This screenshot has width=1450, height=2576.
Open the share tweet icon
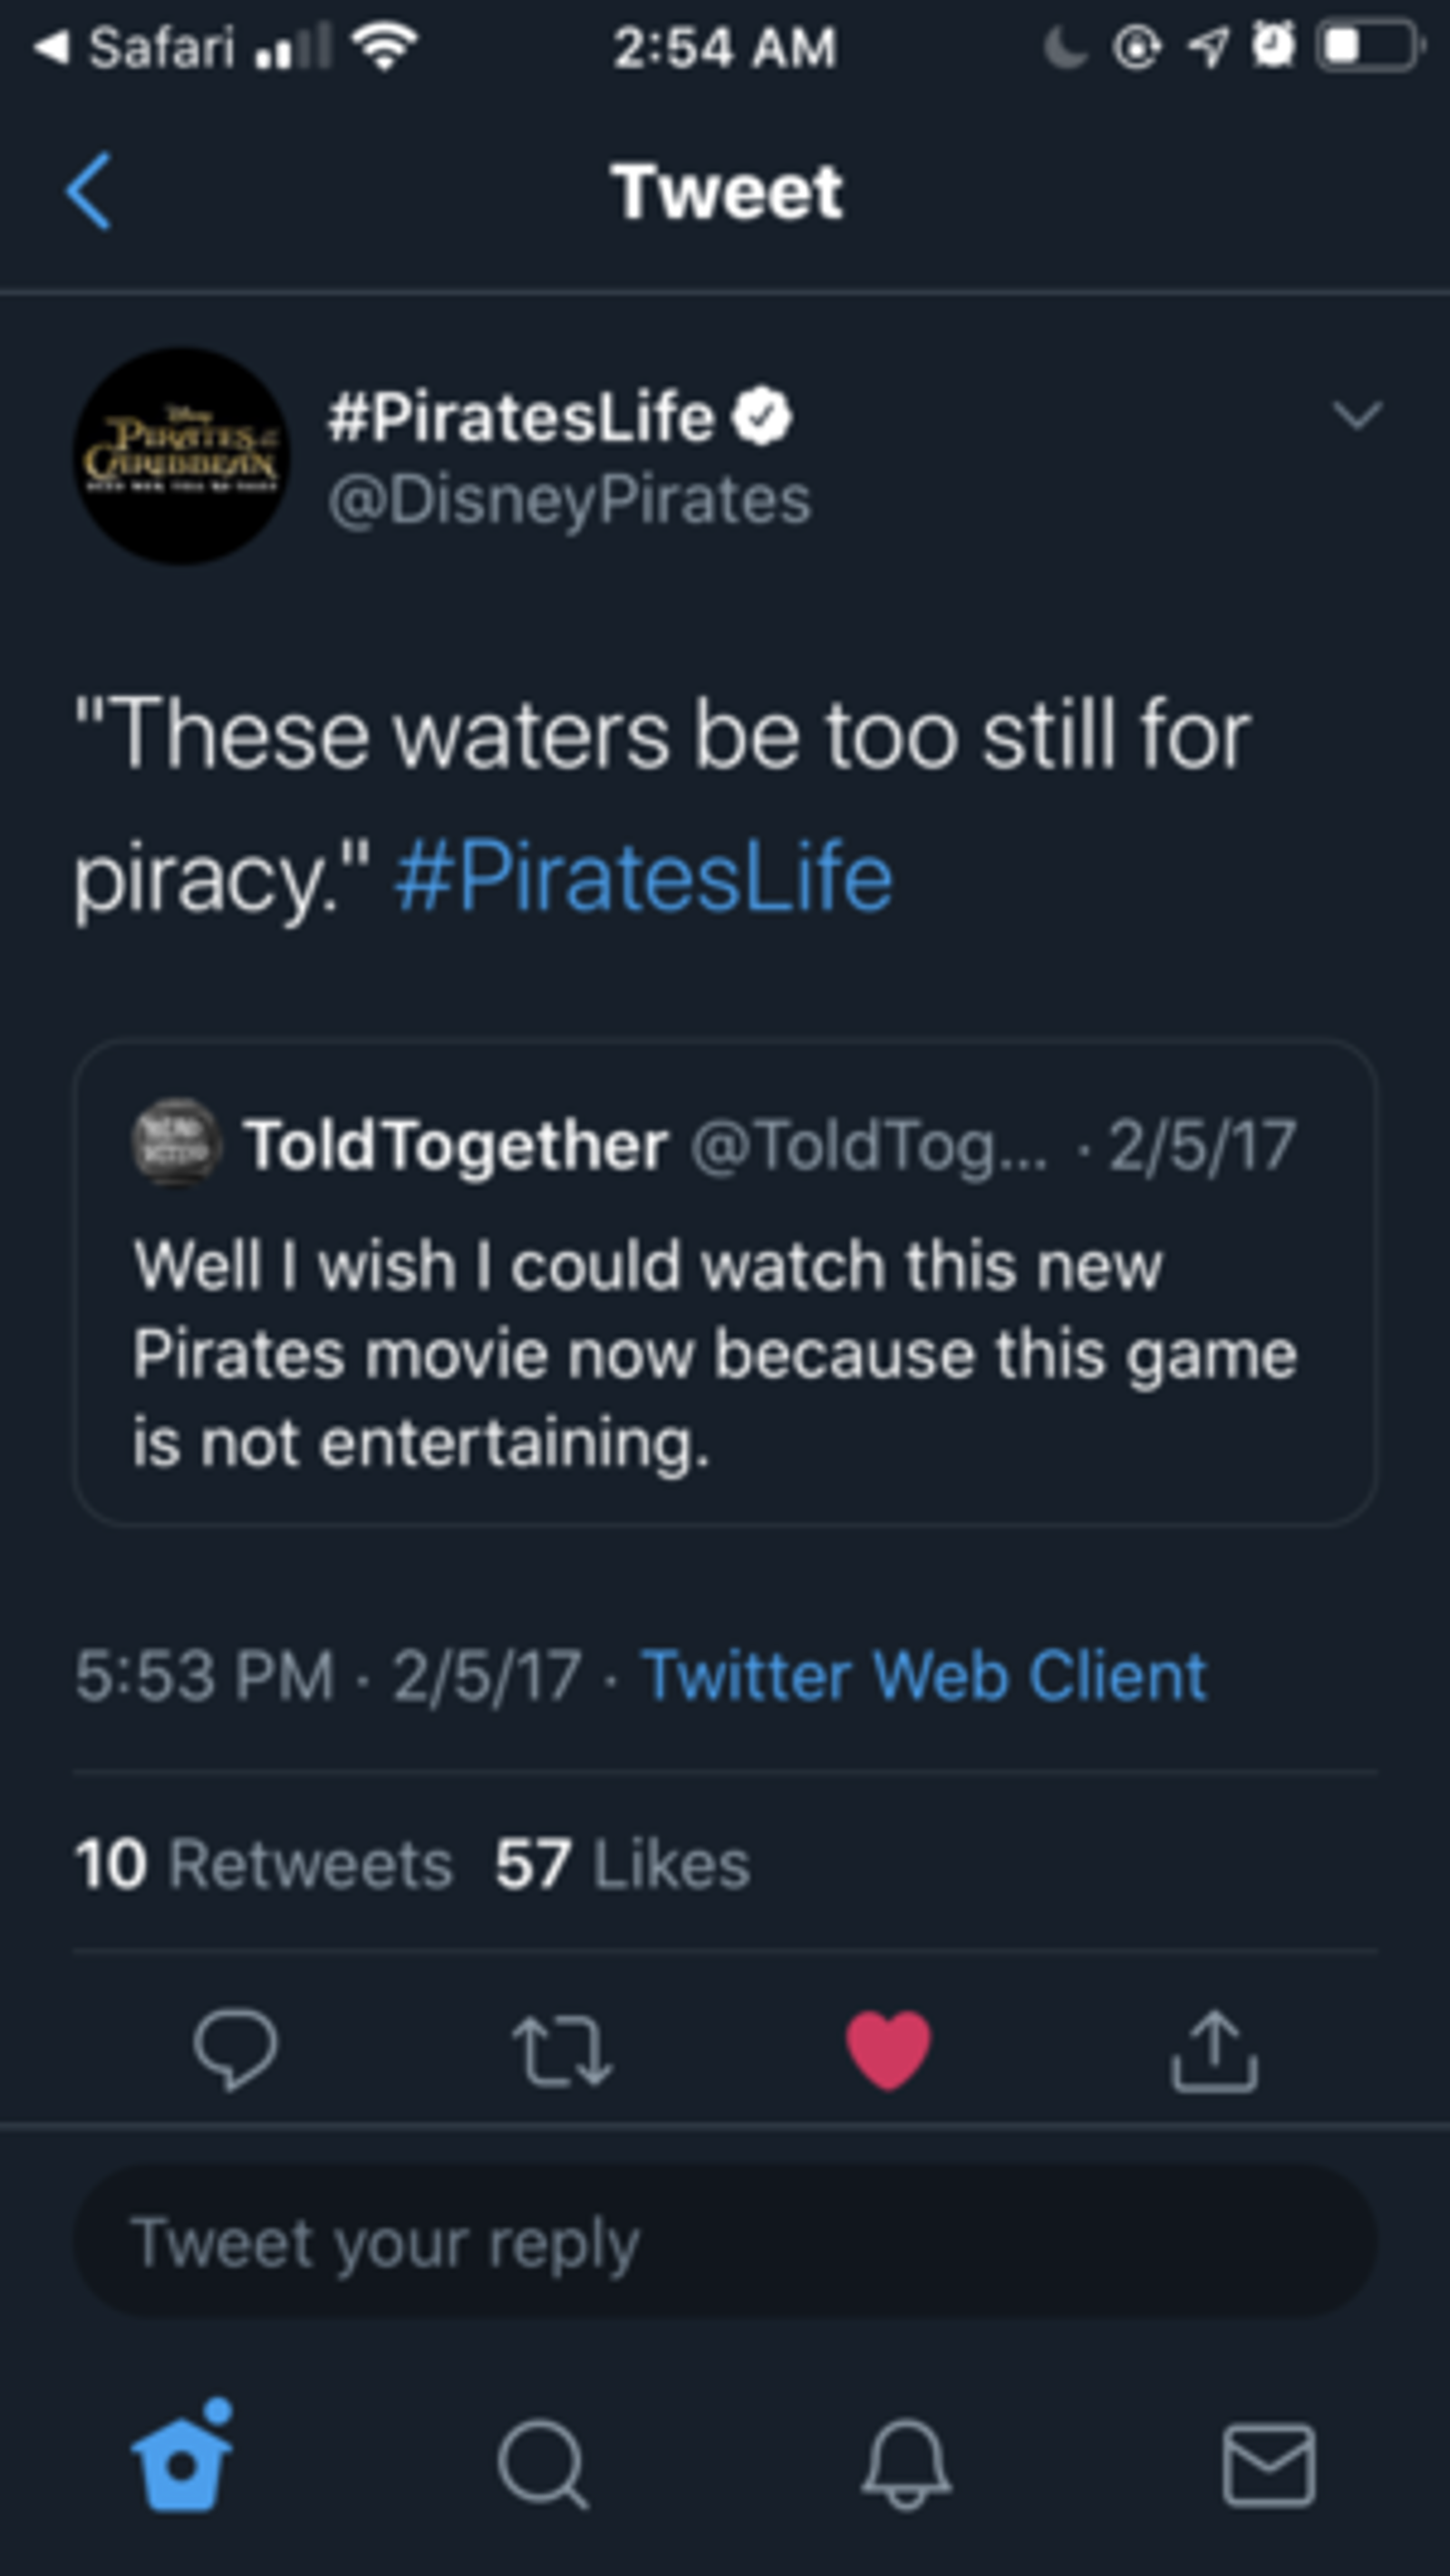tap(1214, 2051)
